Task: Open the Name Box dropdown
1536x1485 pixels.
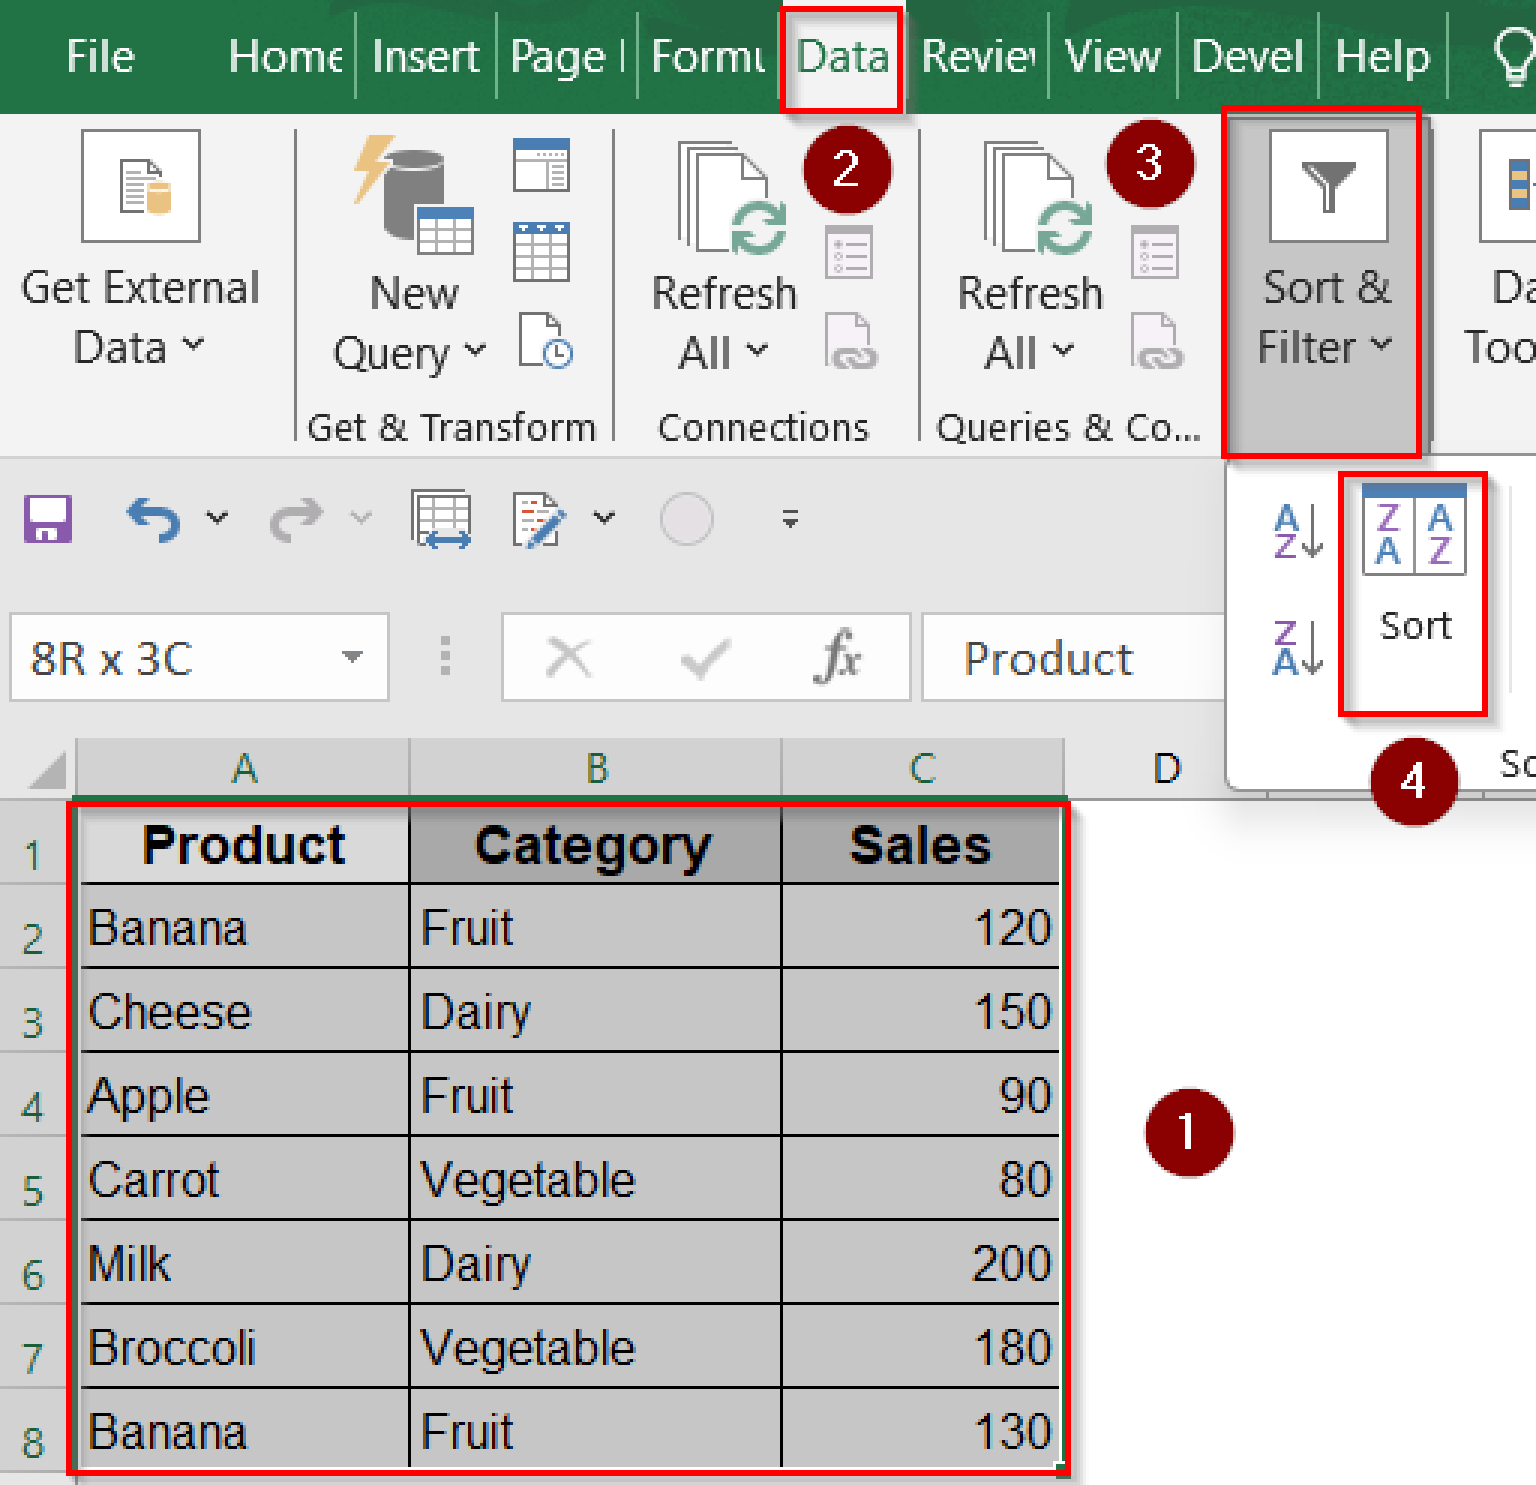Action: tap(352, 657)
